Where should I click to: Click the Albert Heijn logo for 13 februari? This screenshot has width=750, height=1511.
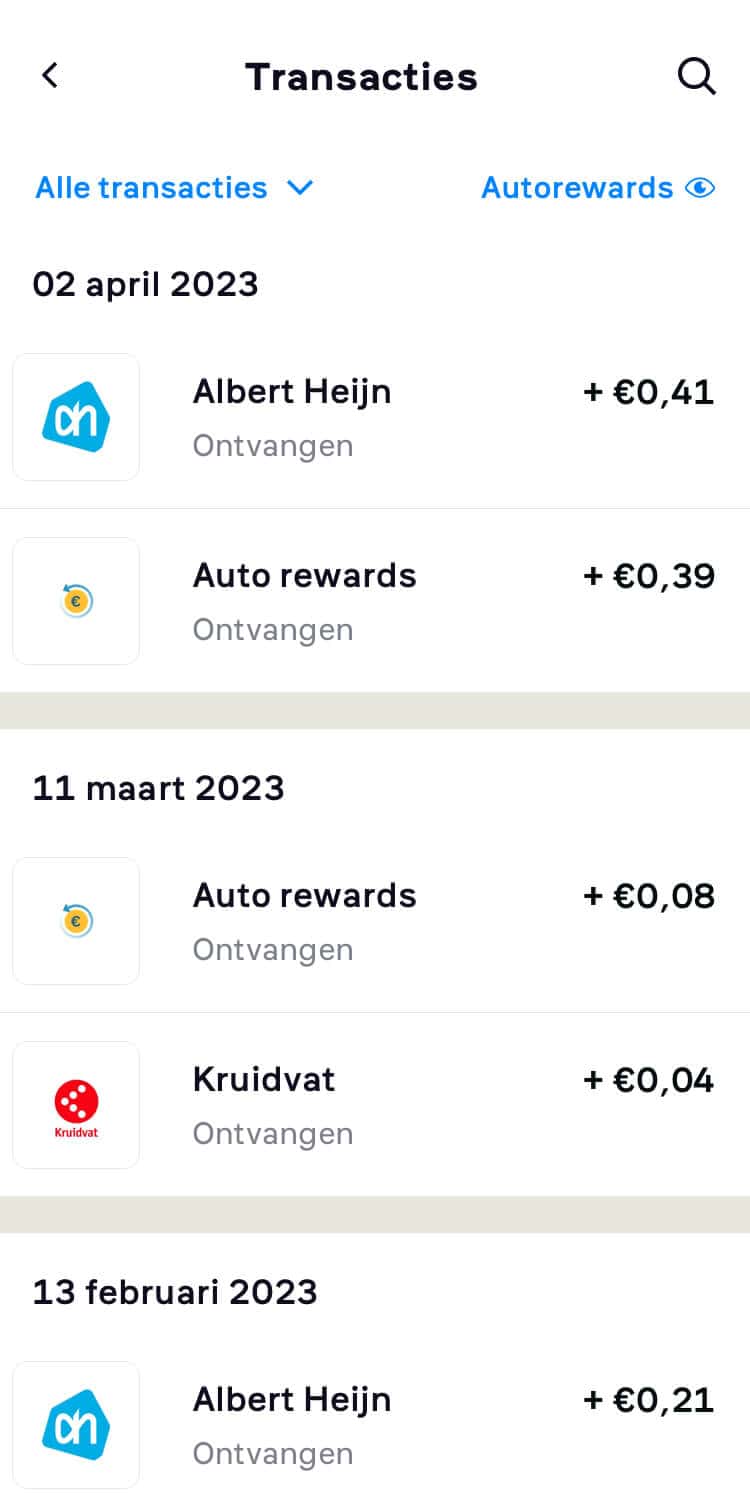(76, 1425)
